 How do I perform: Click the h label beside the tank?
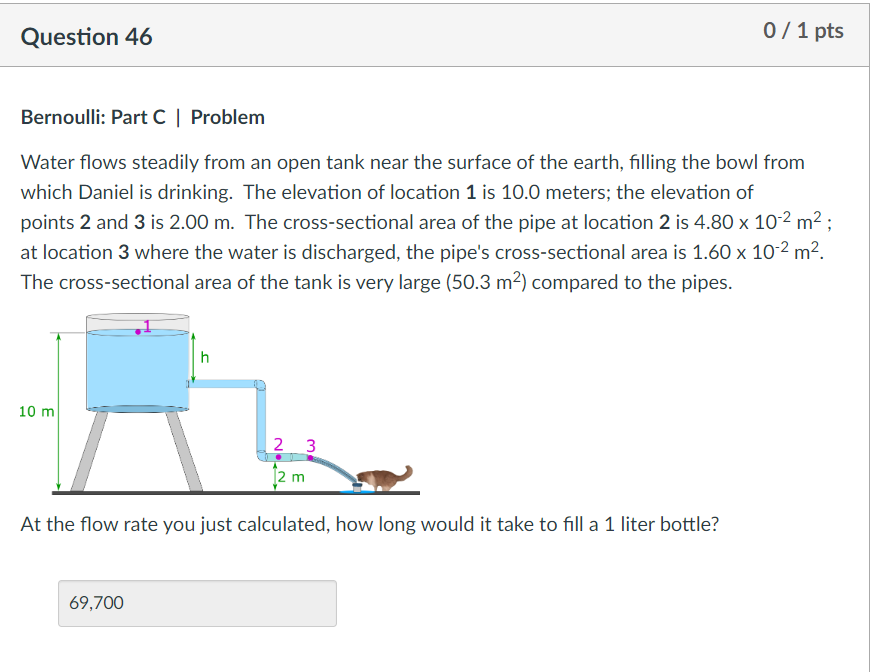[x=204, y=357]
